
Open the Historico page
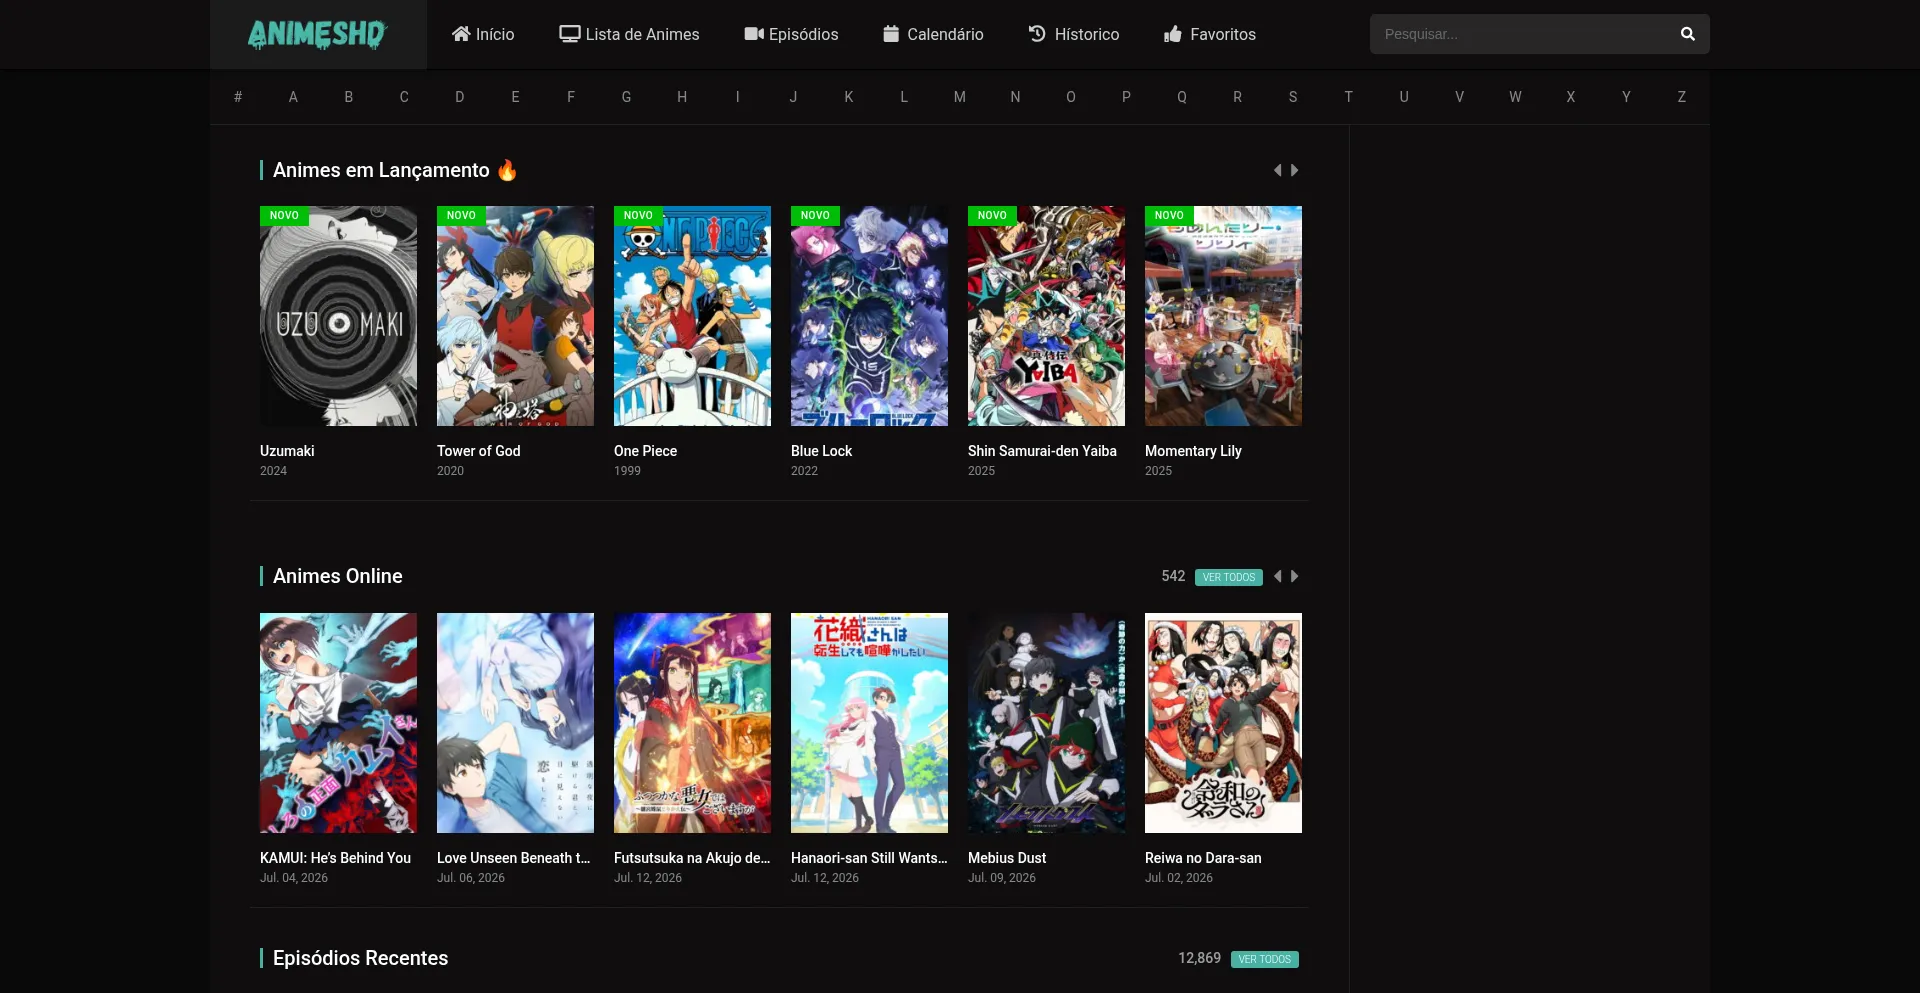[x=1074, y=34]
